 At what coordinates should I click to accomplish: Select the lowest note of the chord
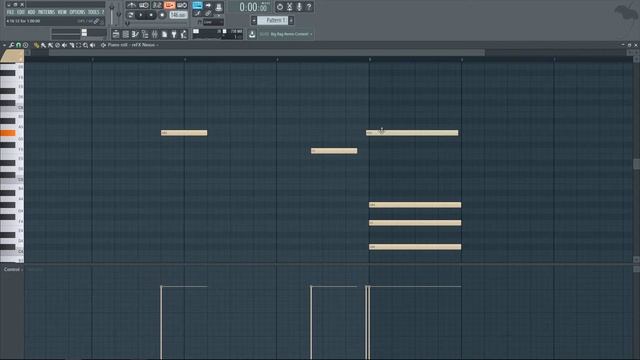[415, 247]
